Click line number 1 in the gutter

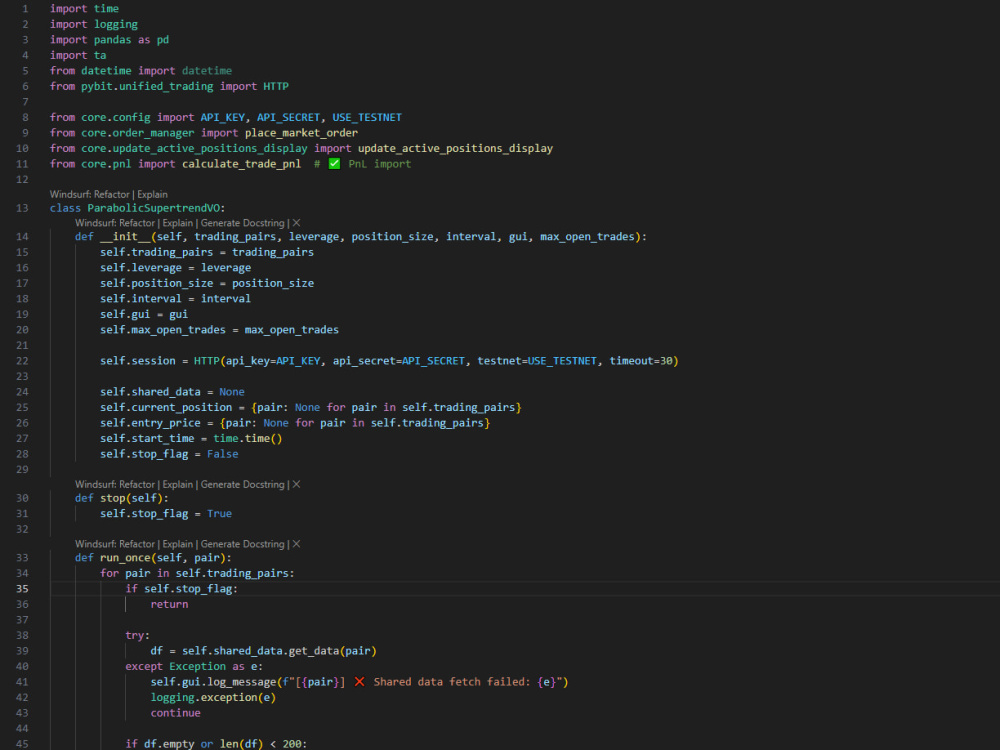[25, 9]
